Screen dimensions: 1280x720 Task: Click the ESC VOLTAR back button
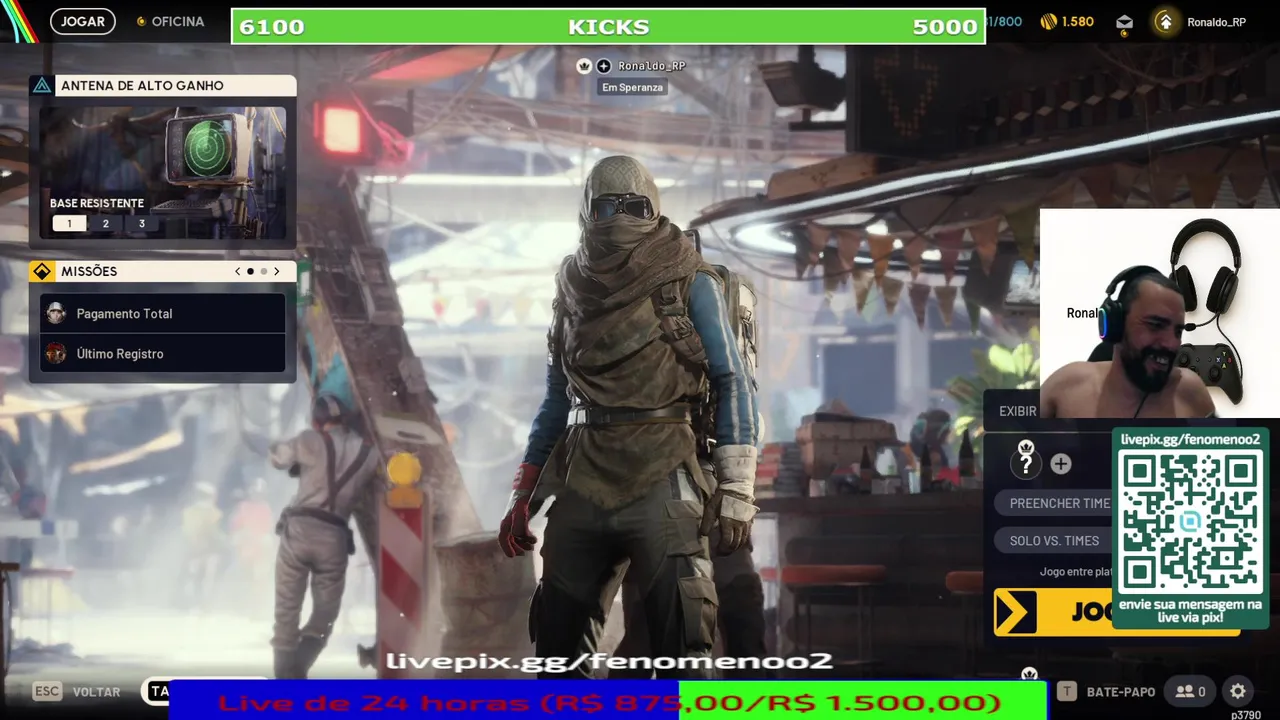point(77,691)
